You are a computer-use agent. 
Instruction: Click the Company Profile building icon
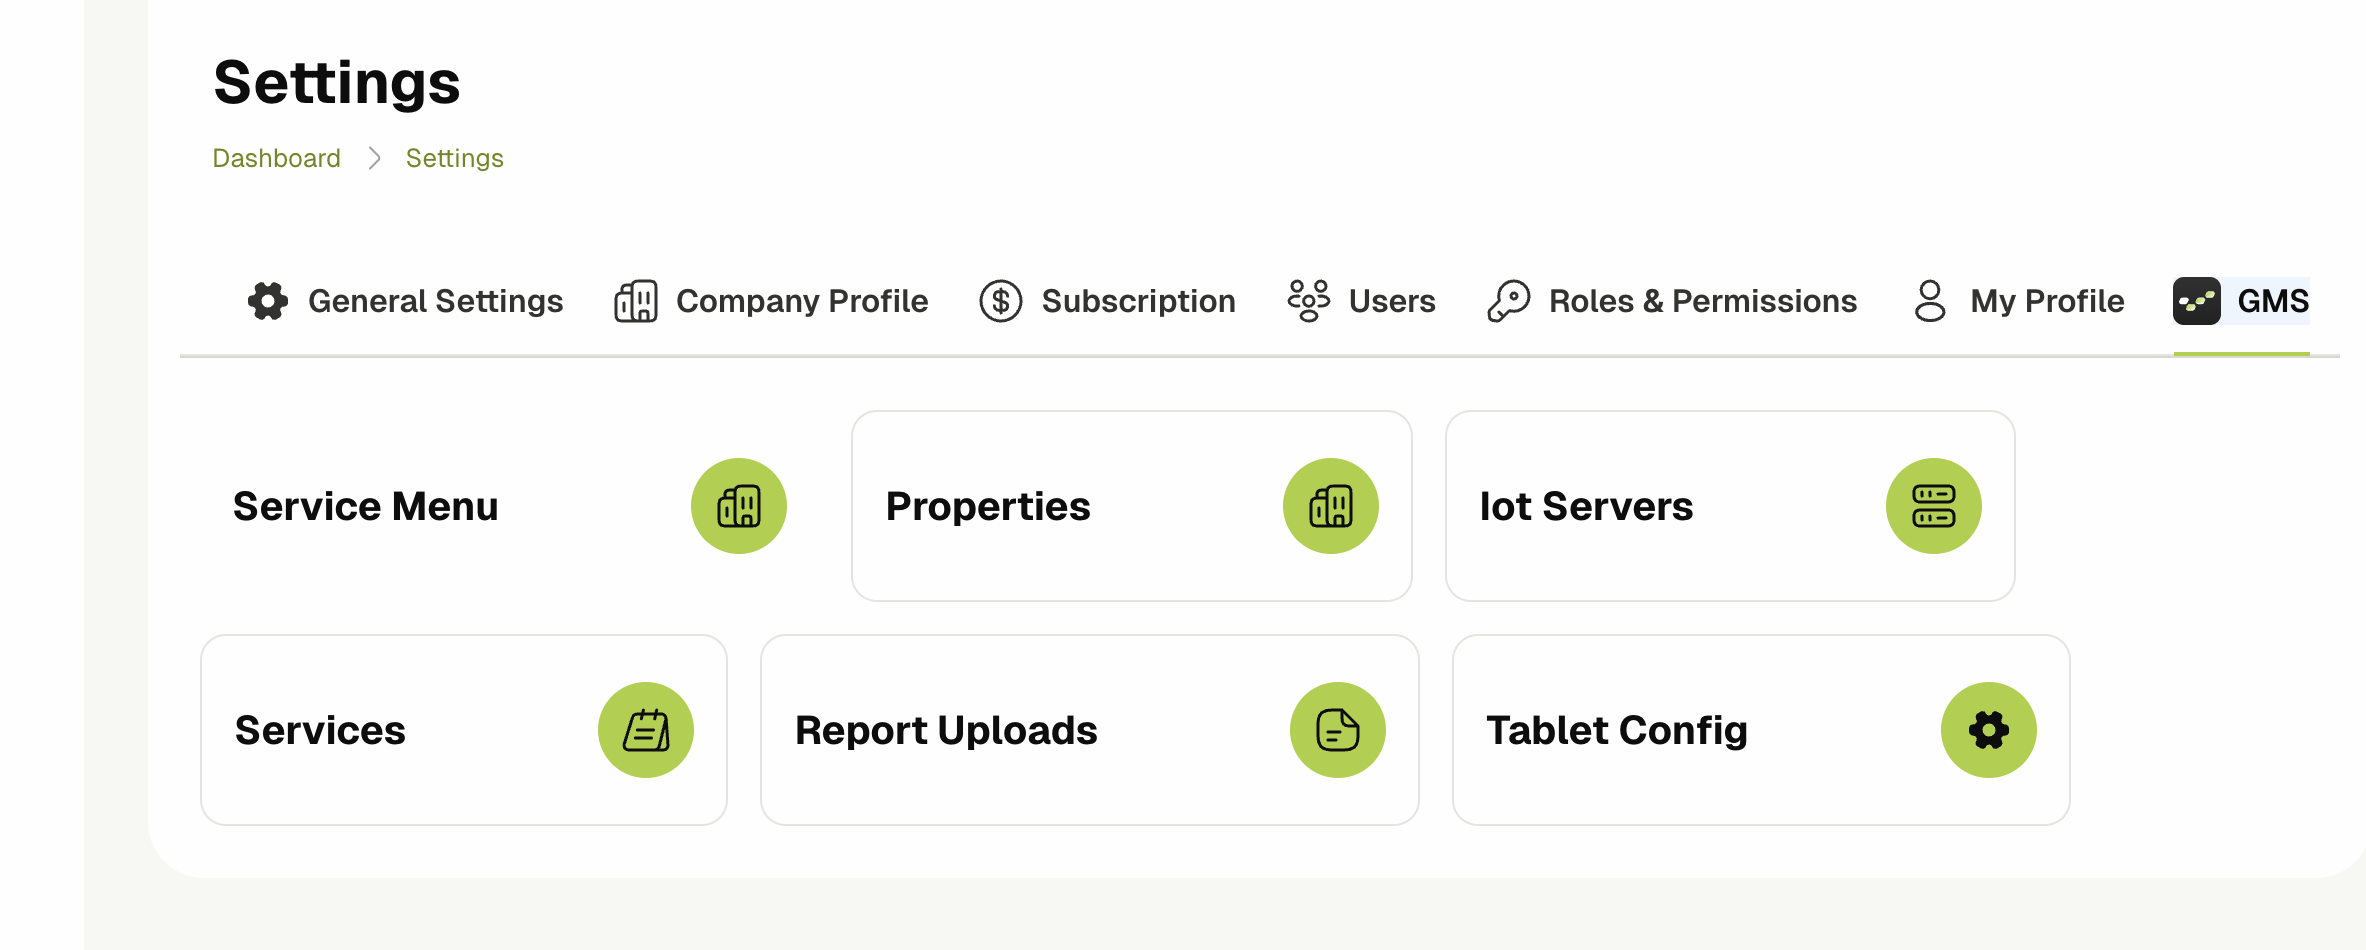pos(636,301)
